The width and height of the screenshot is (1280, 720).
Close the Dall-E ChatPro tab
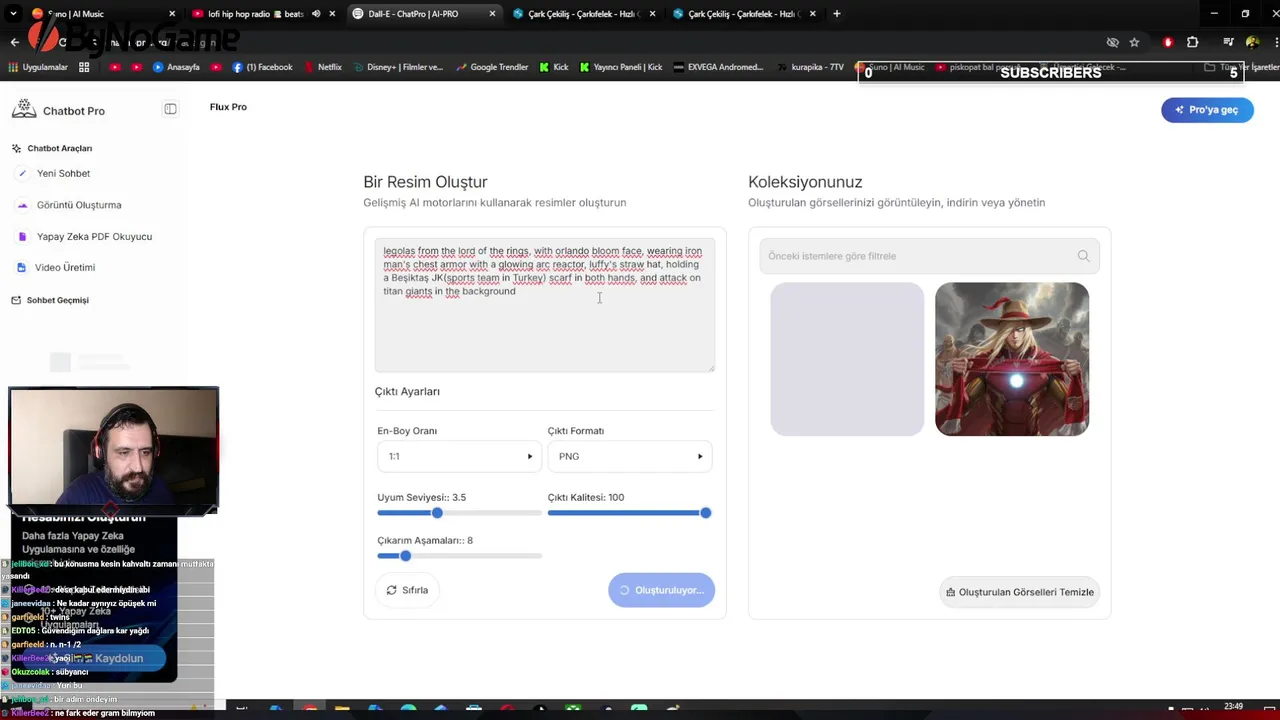(x=492, y=14)
